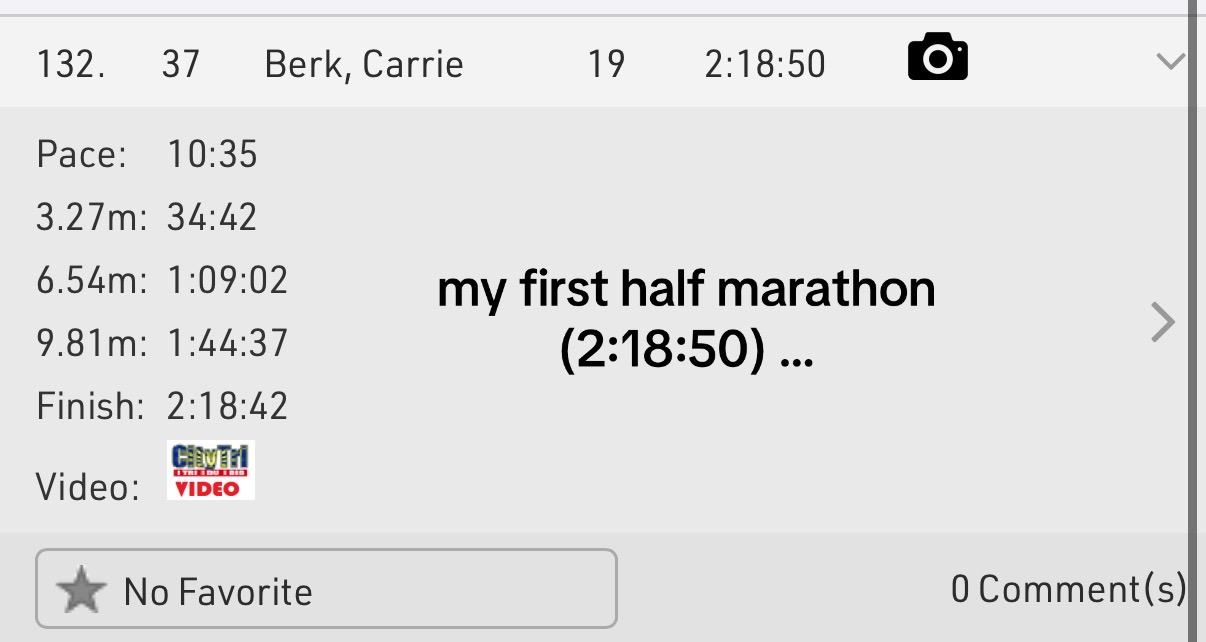Click the age value 19
Viewport: 1206px width, 642px height.
605,65
